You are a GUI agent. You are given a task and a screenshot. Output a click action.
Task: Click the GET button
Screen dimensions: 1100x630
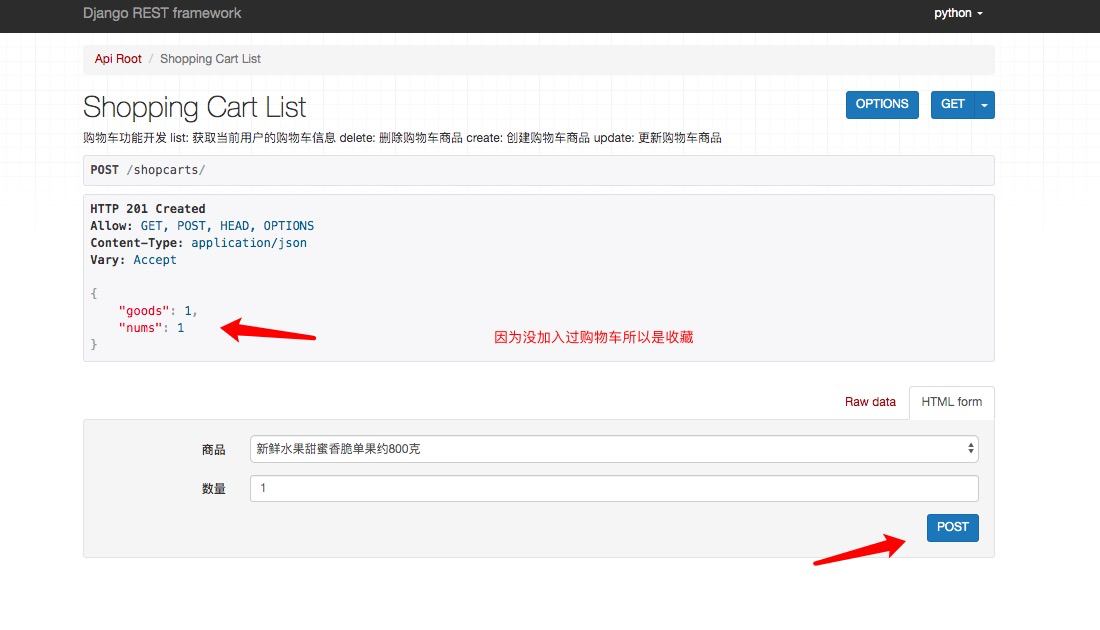(x=952, y=105)
